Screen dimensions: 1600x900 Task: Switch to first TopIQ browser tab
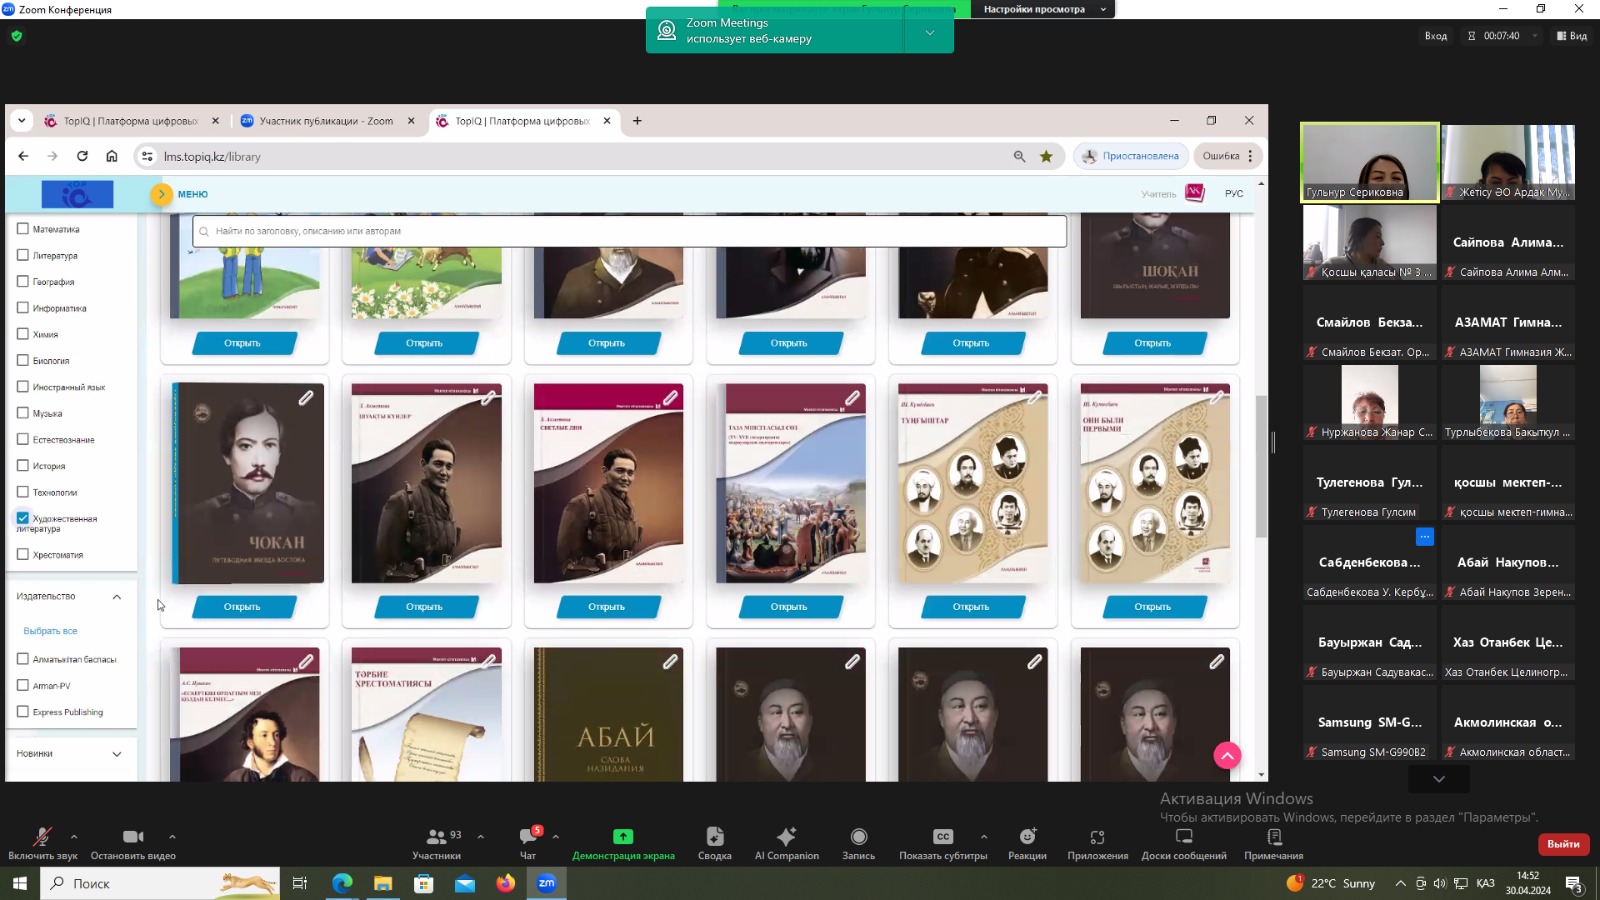(131, 121)
